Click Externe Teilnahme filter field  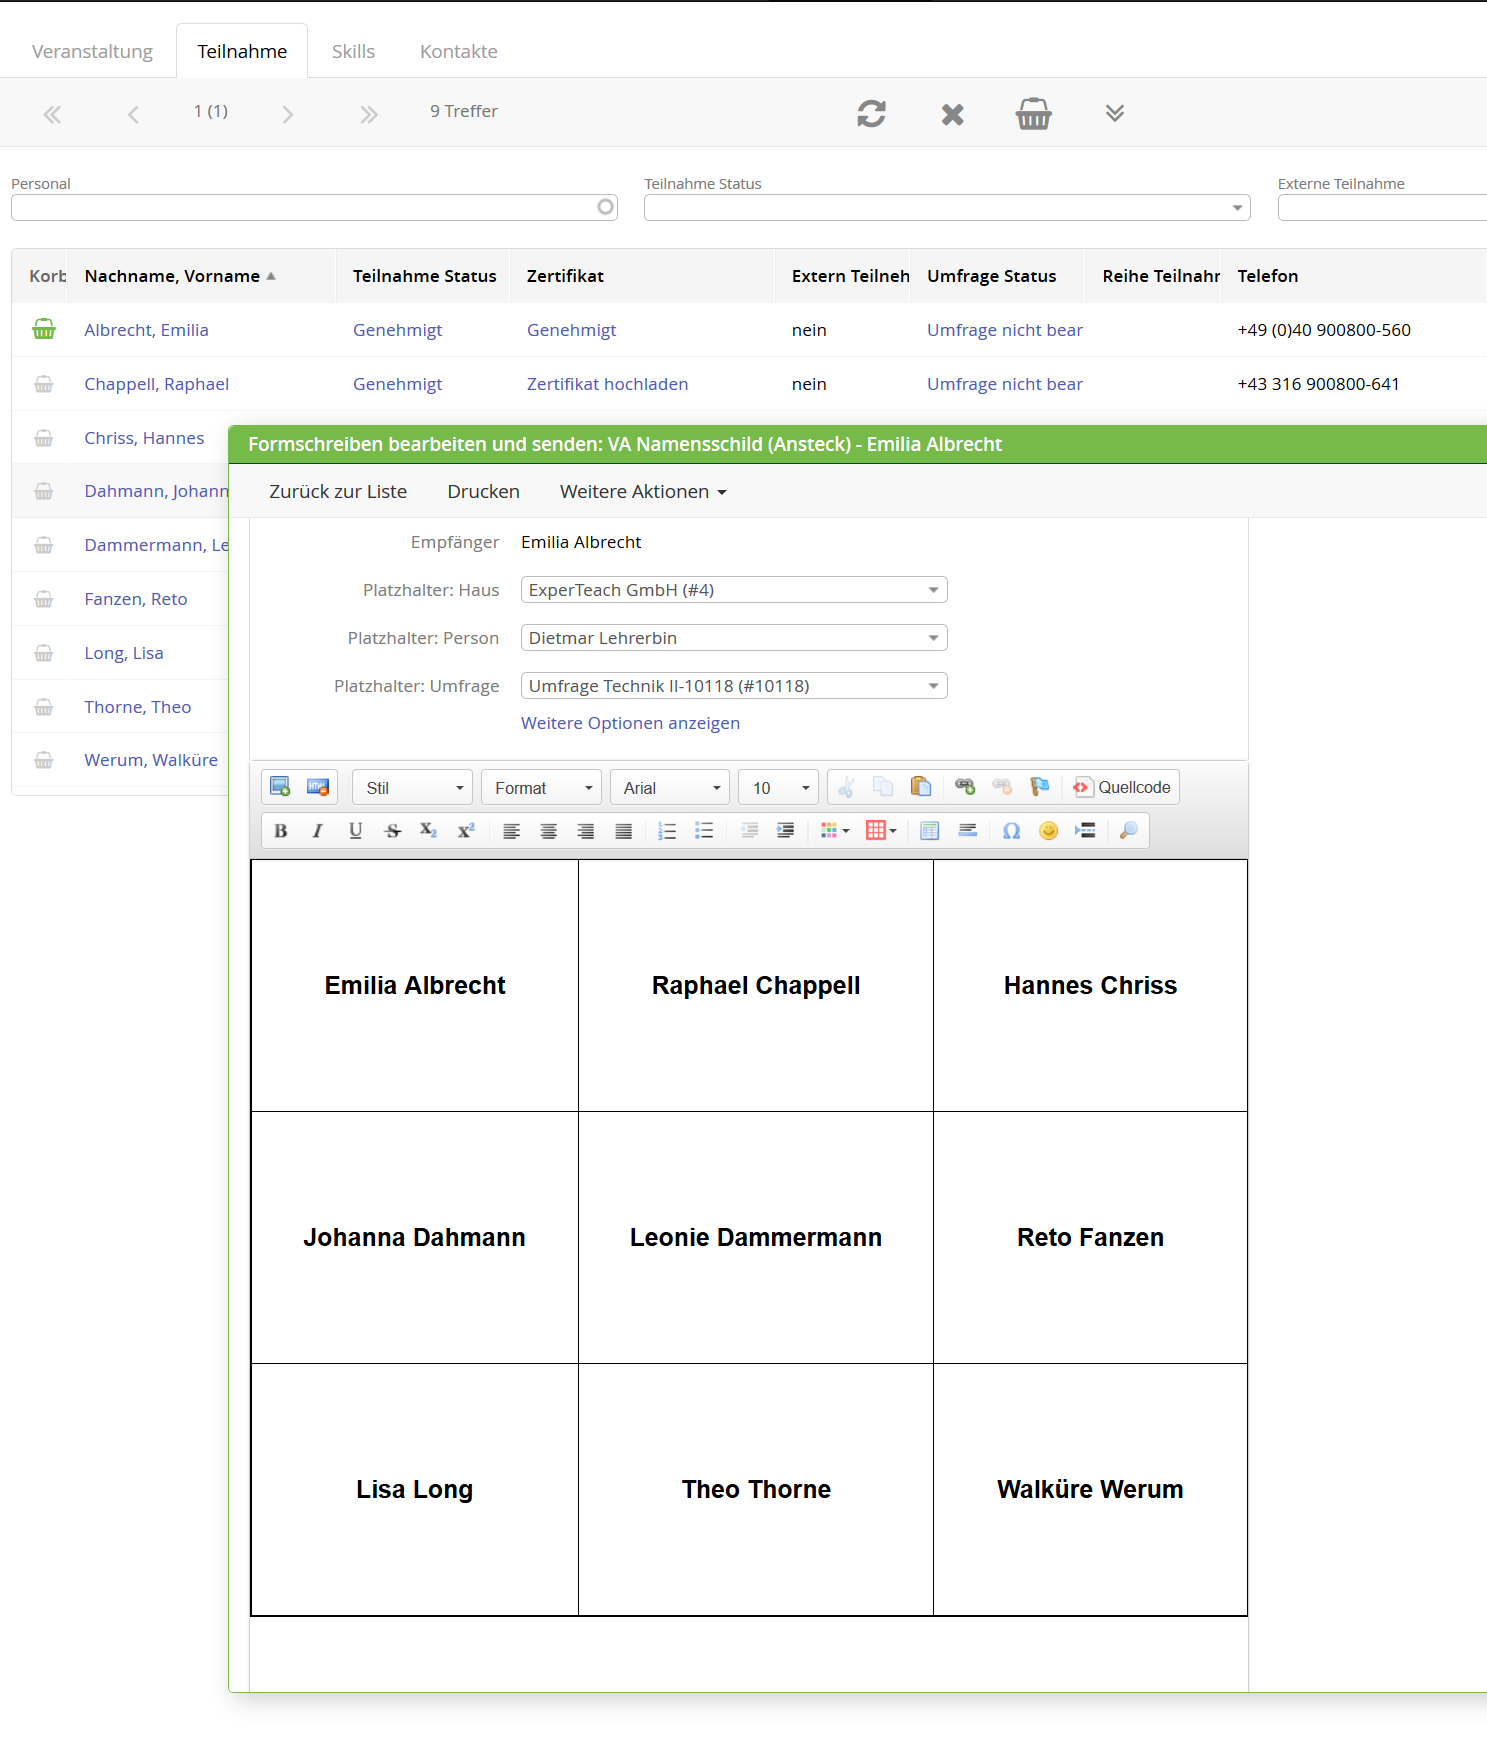[x=1382, y=207]
